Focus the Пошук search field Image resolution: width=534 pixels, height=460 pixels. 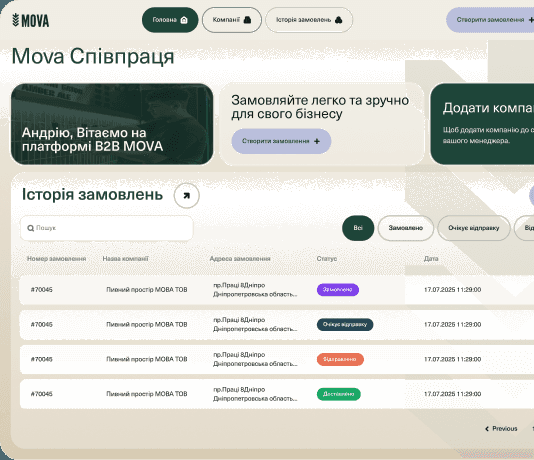click(107, 228)
